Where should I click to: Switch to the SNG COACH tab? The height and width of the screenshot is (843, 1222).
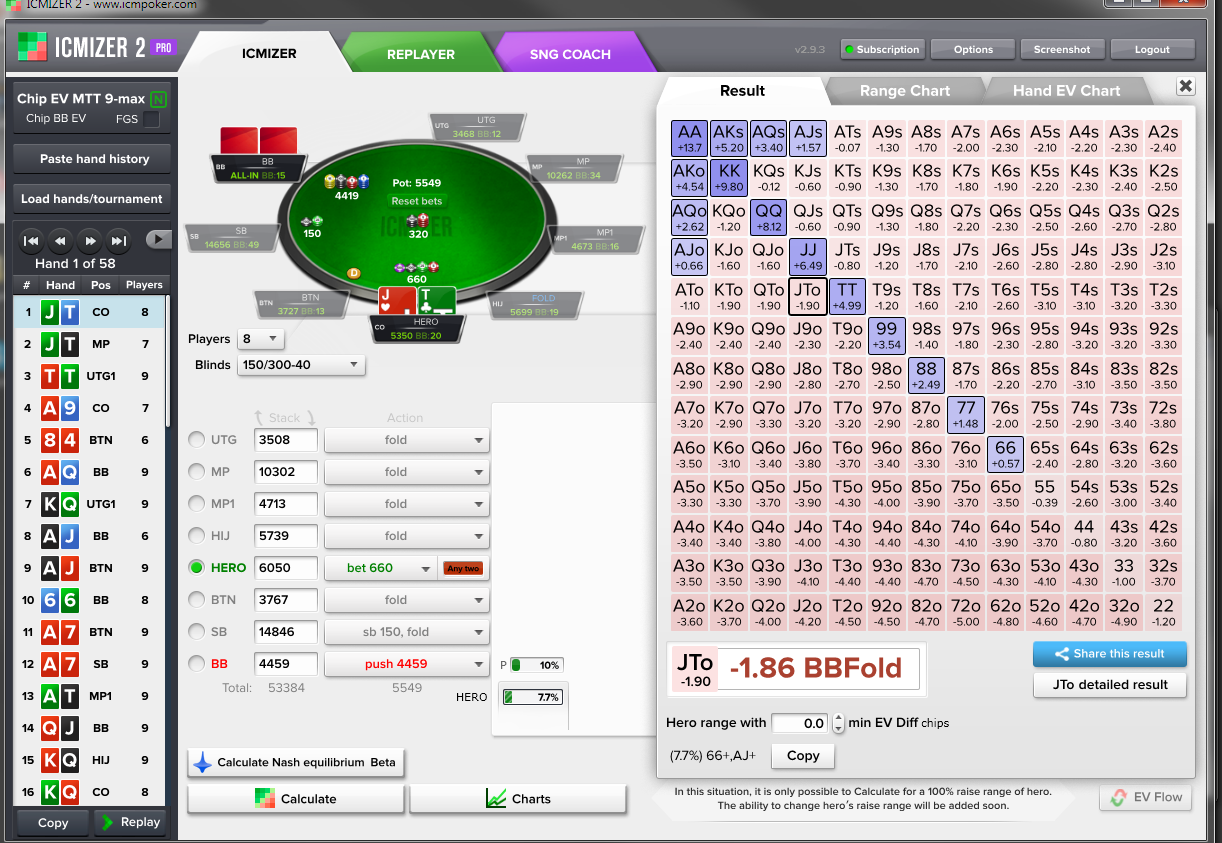coord(570,54)
